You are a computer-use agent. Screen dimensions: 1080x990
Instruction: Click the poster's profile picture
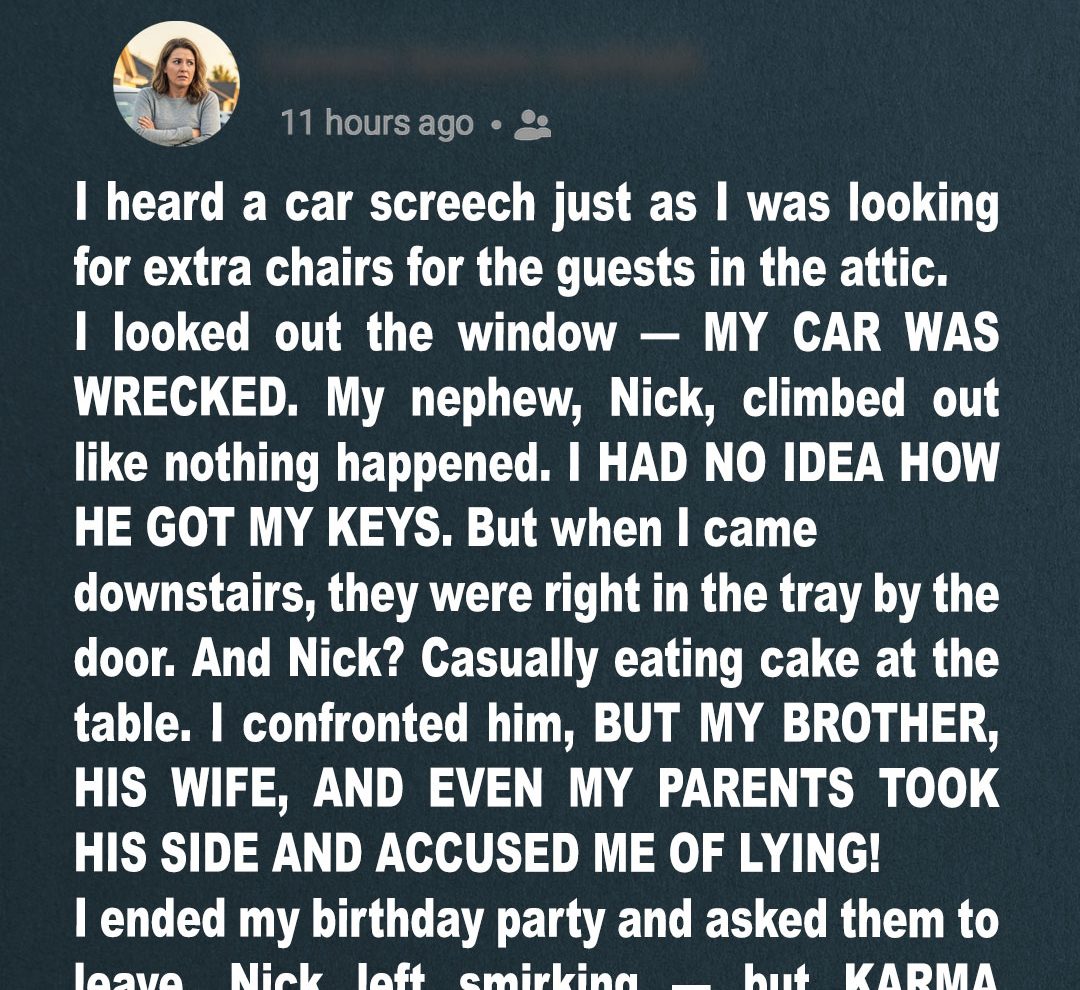click(x=176, y=83)
